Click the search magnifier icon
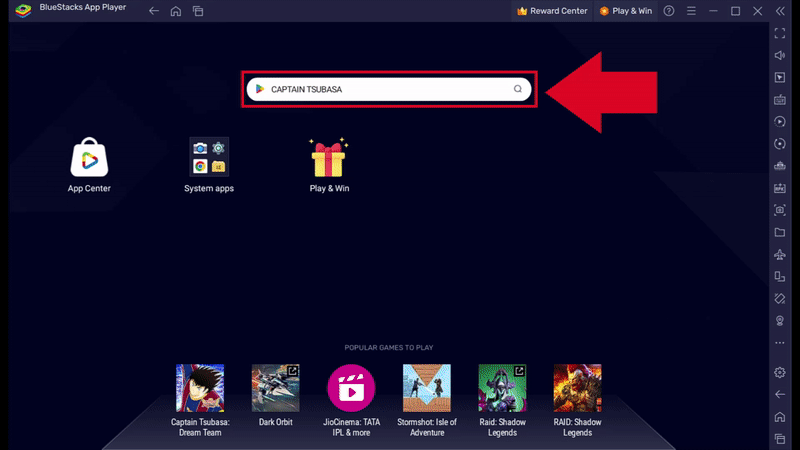The width and height of the screenshot is (800, 450). 518,89
